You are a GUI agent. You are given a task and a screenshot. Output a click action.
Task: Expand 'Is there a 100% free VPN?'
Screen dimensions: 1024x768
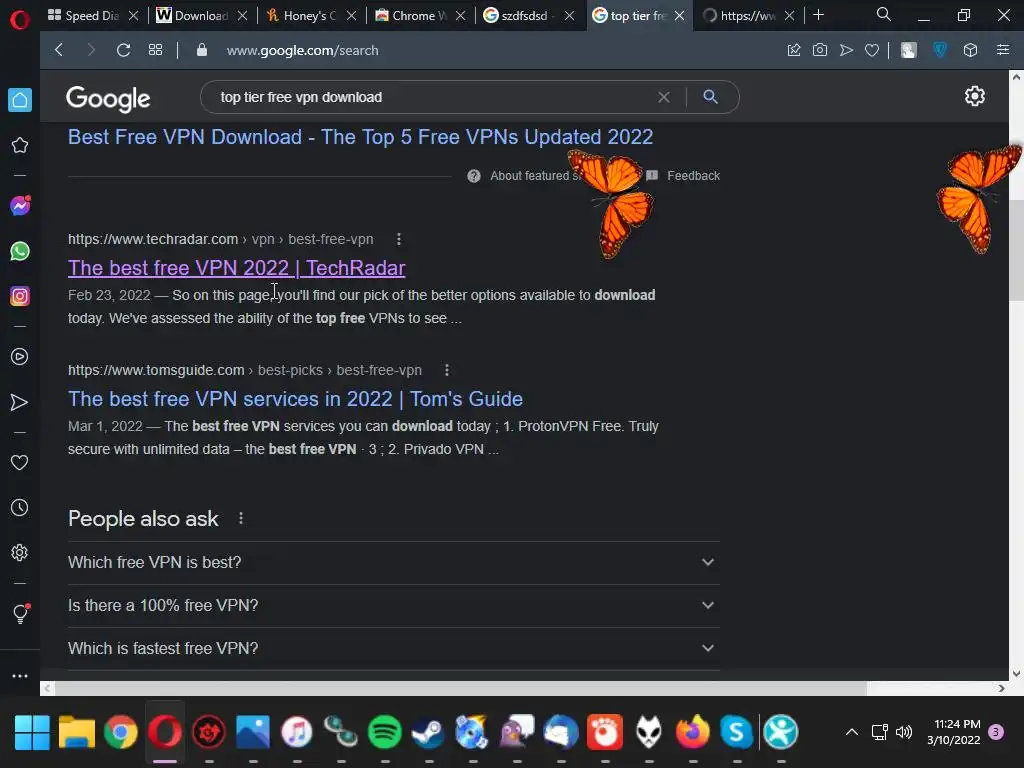pyautogui.click(x=394, y=605)
